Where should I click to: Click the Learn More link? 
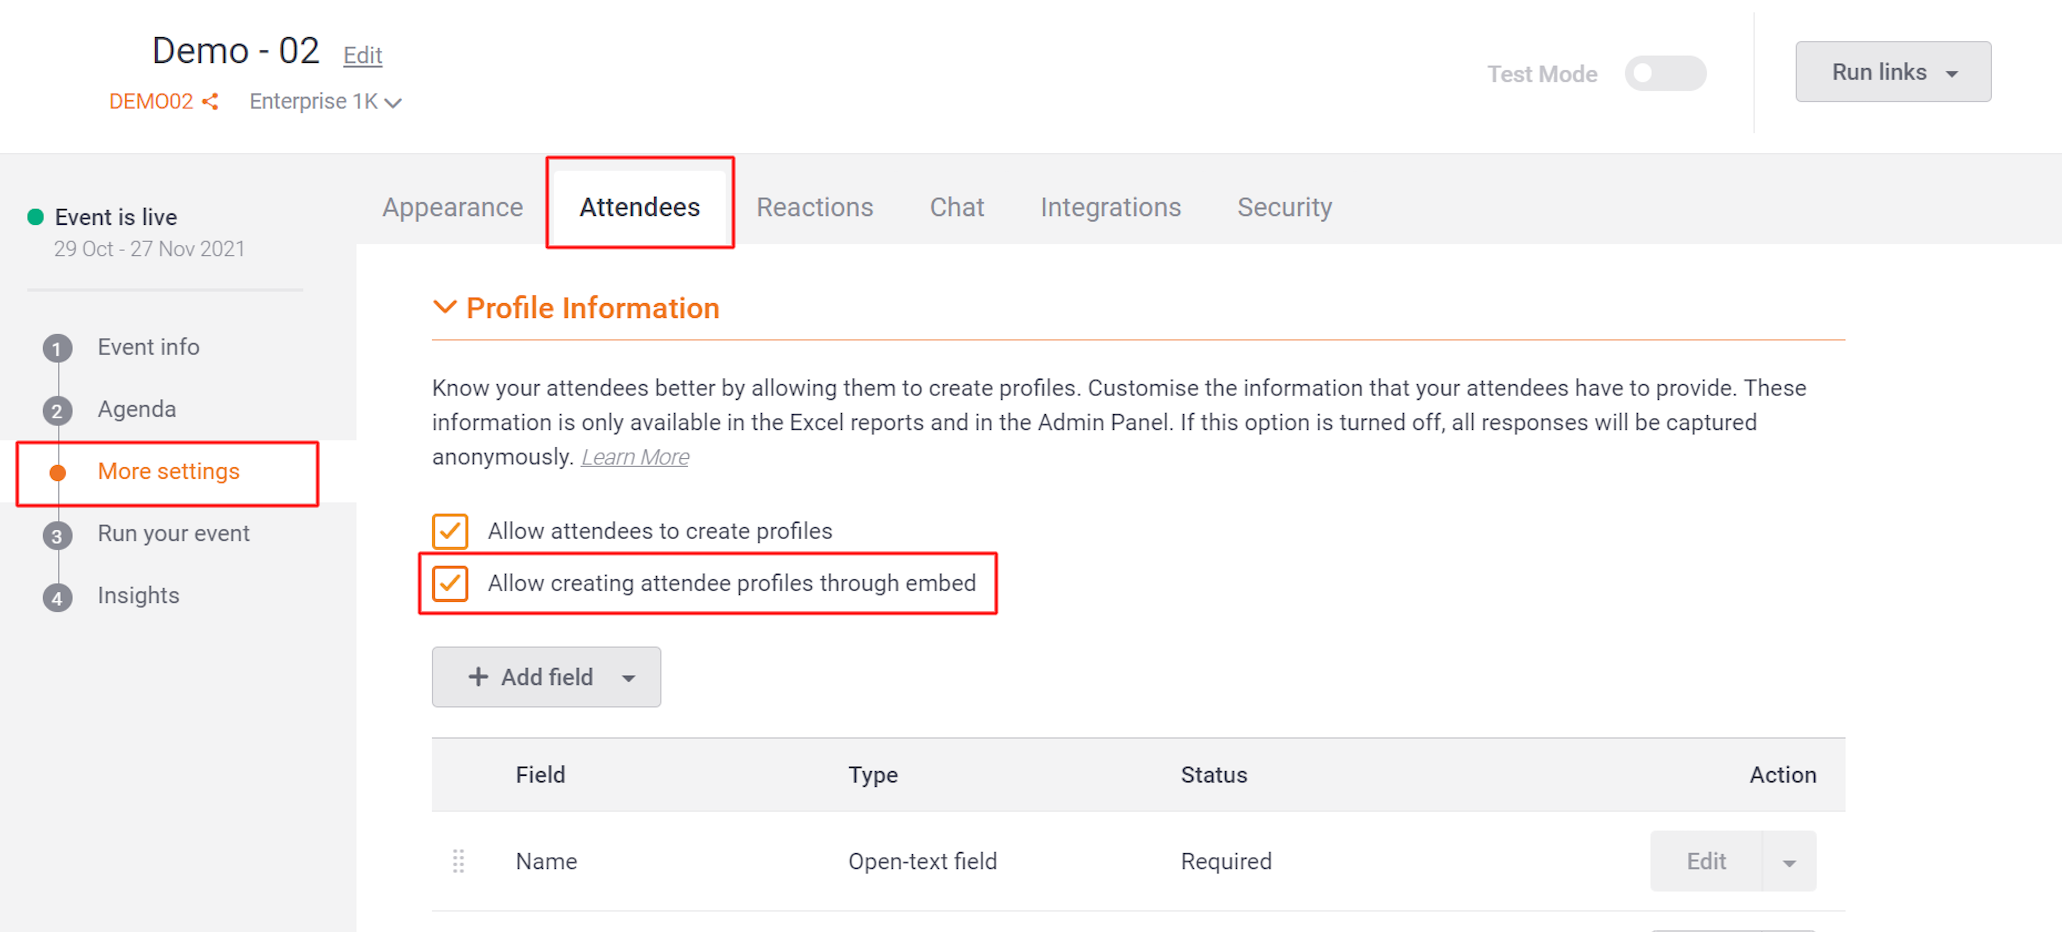coord(635,457)
